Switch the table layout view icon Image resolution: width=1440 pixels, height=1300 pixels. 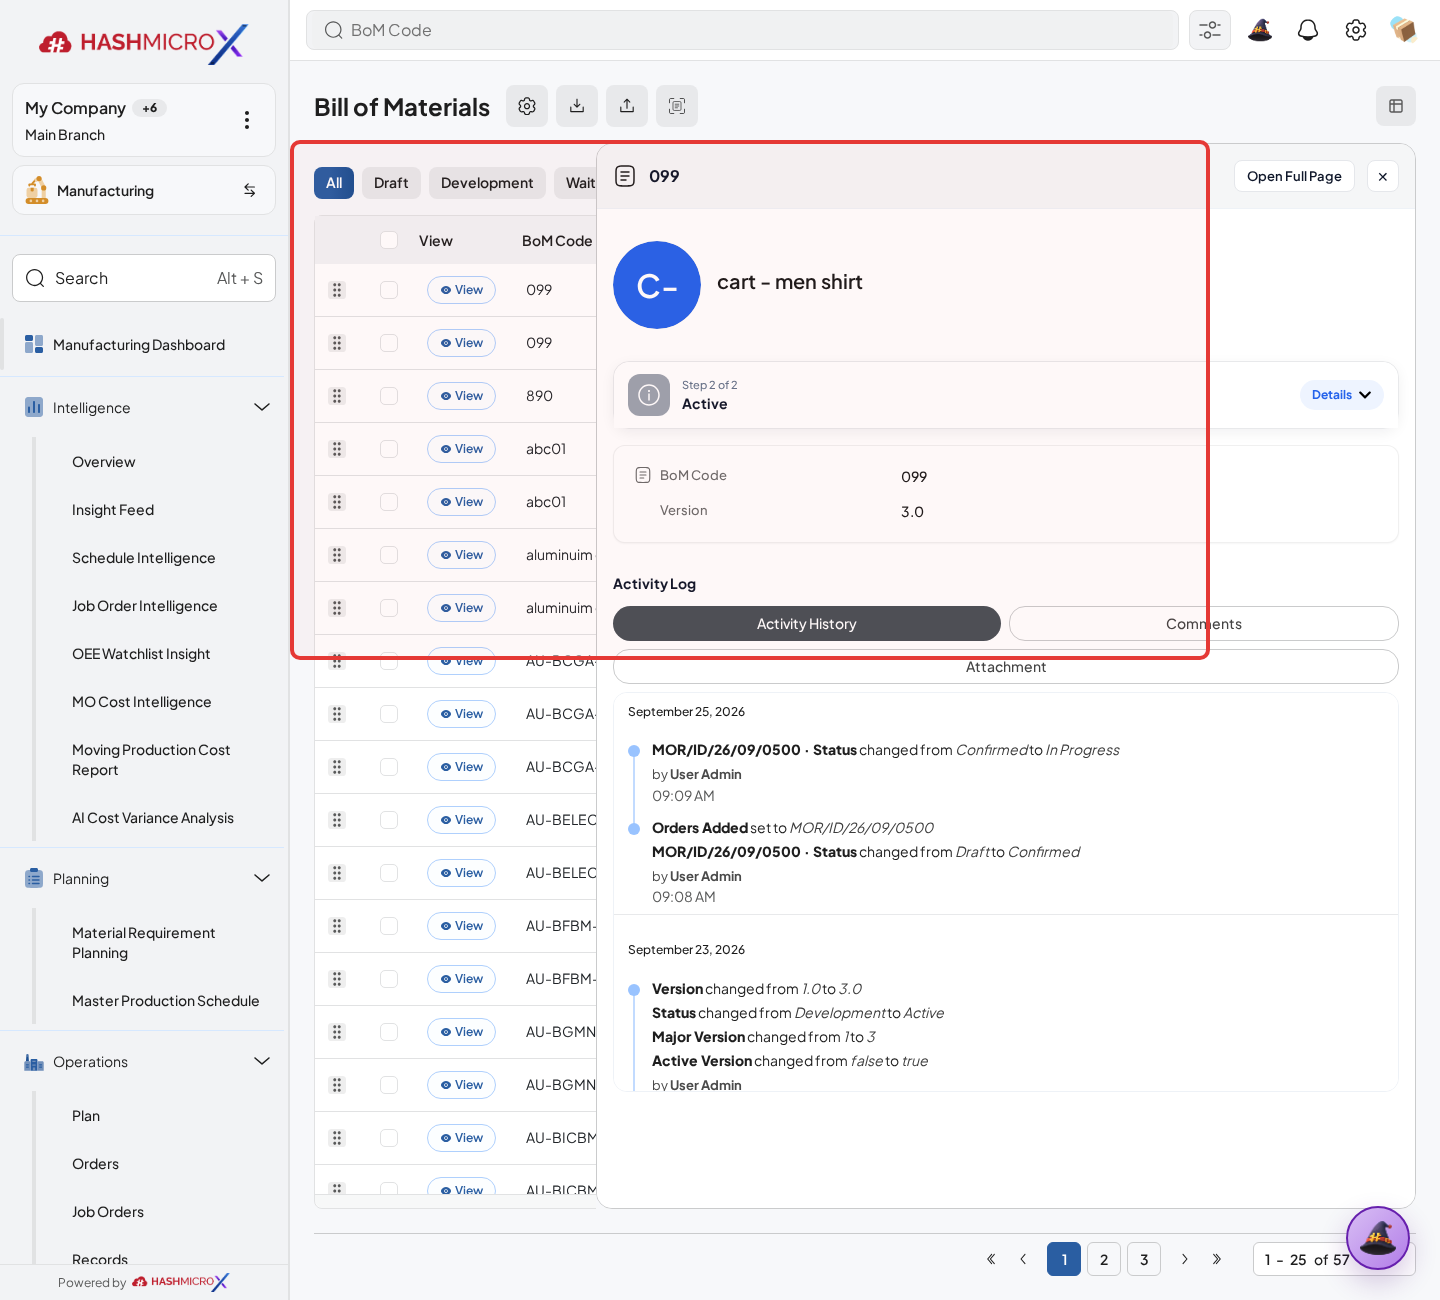tap(1396, 106)
